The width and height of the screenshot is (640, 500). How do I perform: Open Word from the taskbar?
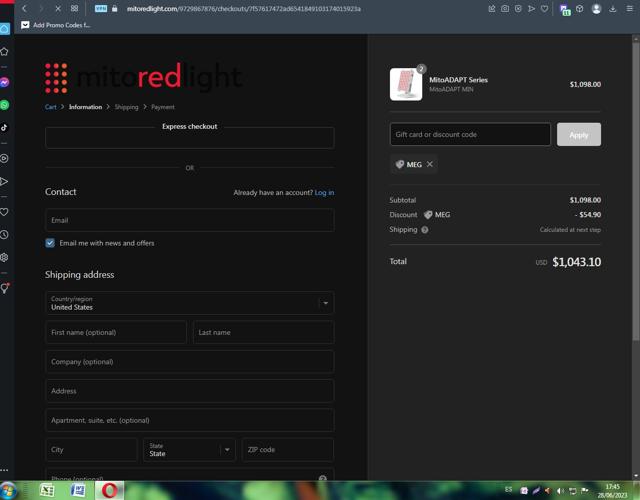pyautogui.click(x=78, y=490)
